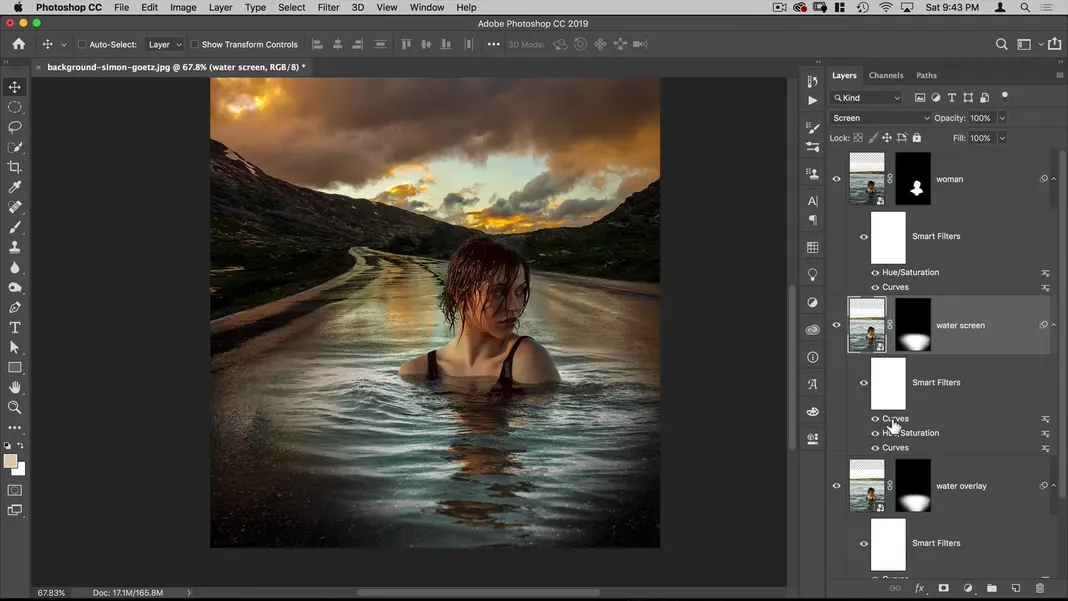The width and height of the screenshot is (1068, 601).
Task: Select the Crop tool
Action: point(14,167)
